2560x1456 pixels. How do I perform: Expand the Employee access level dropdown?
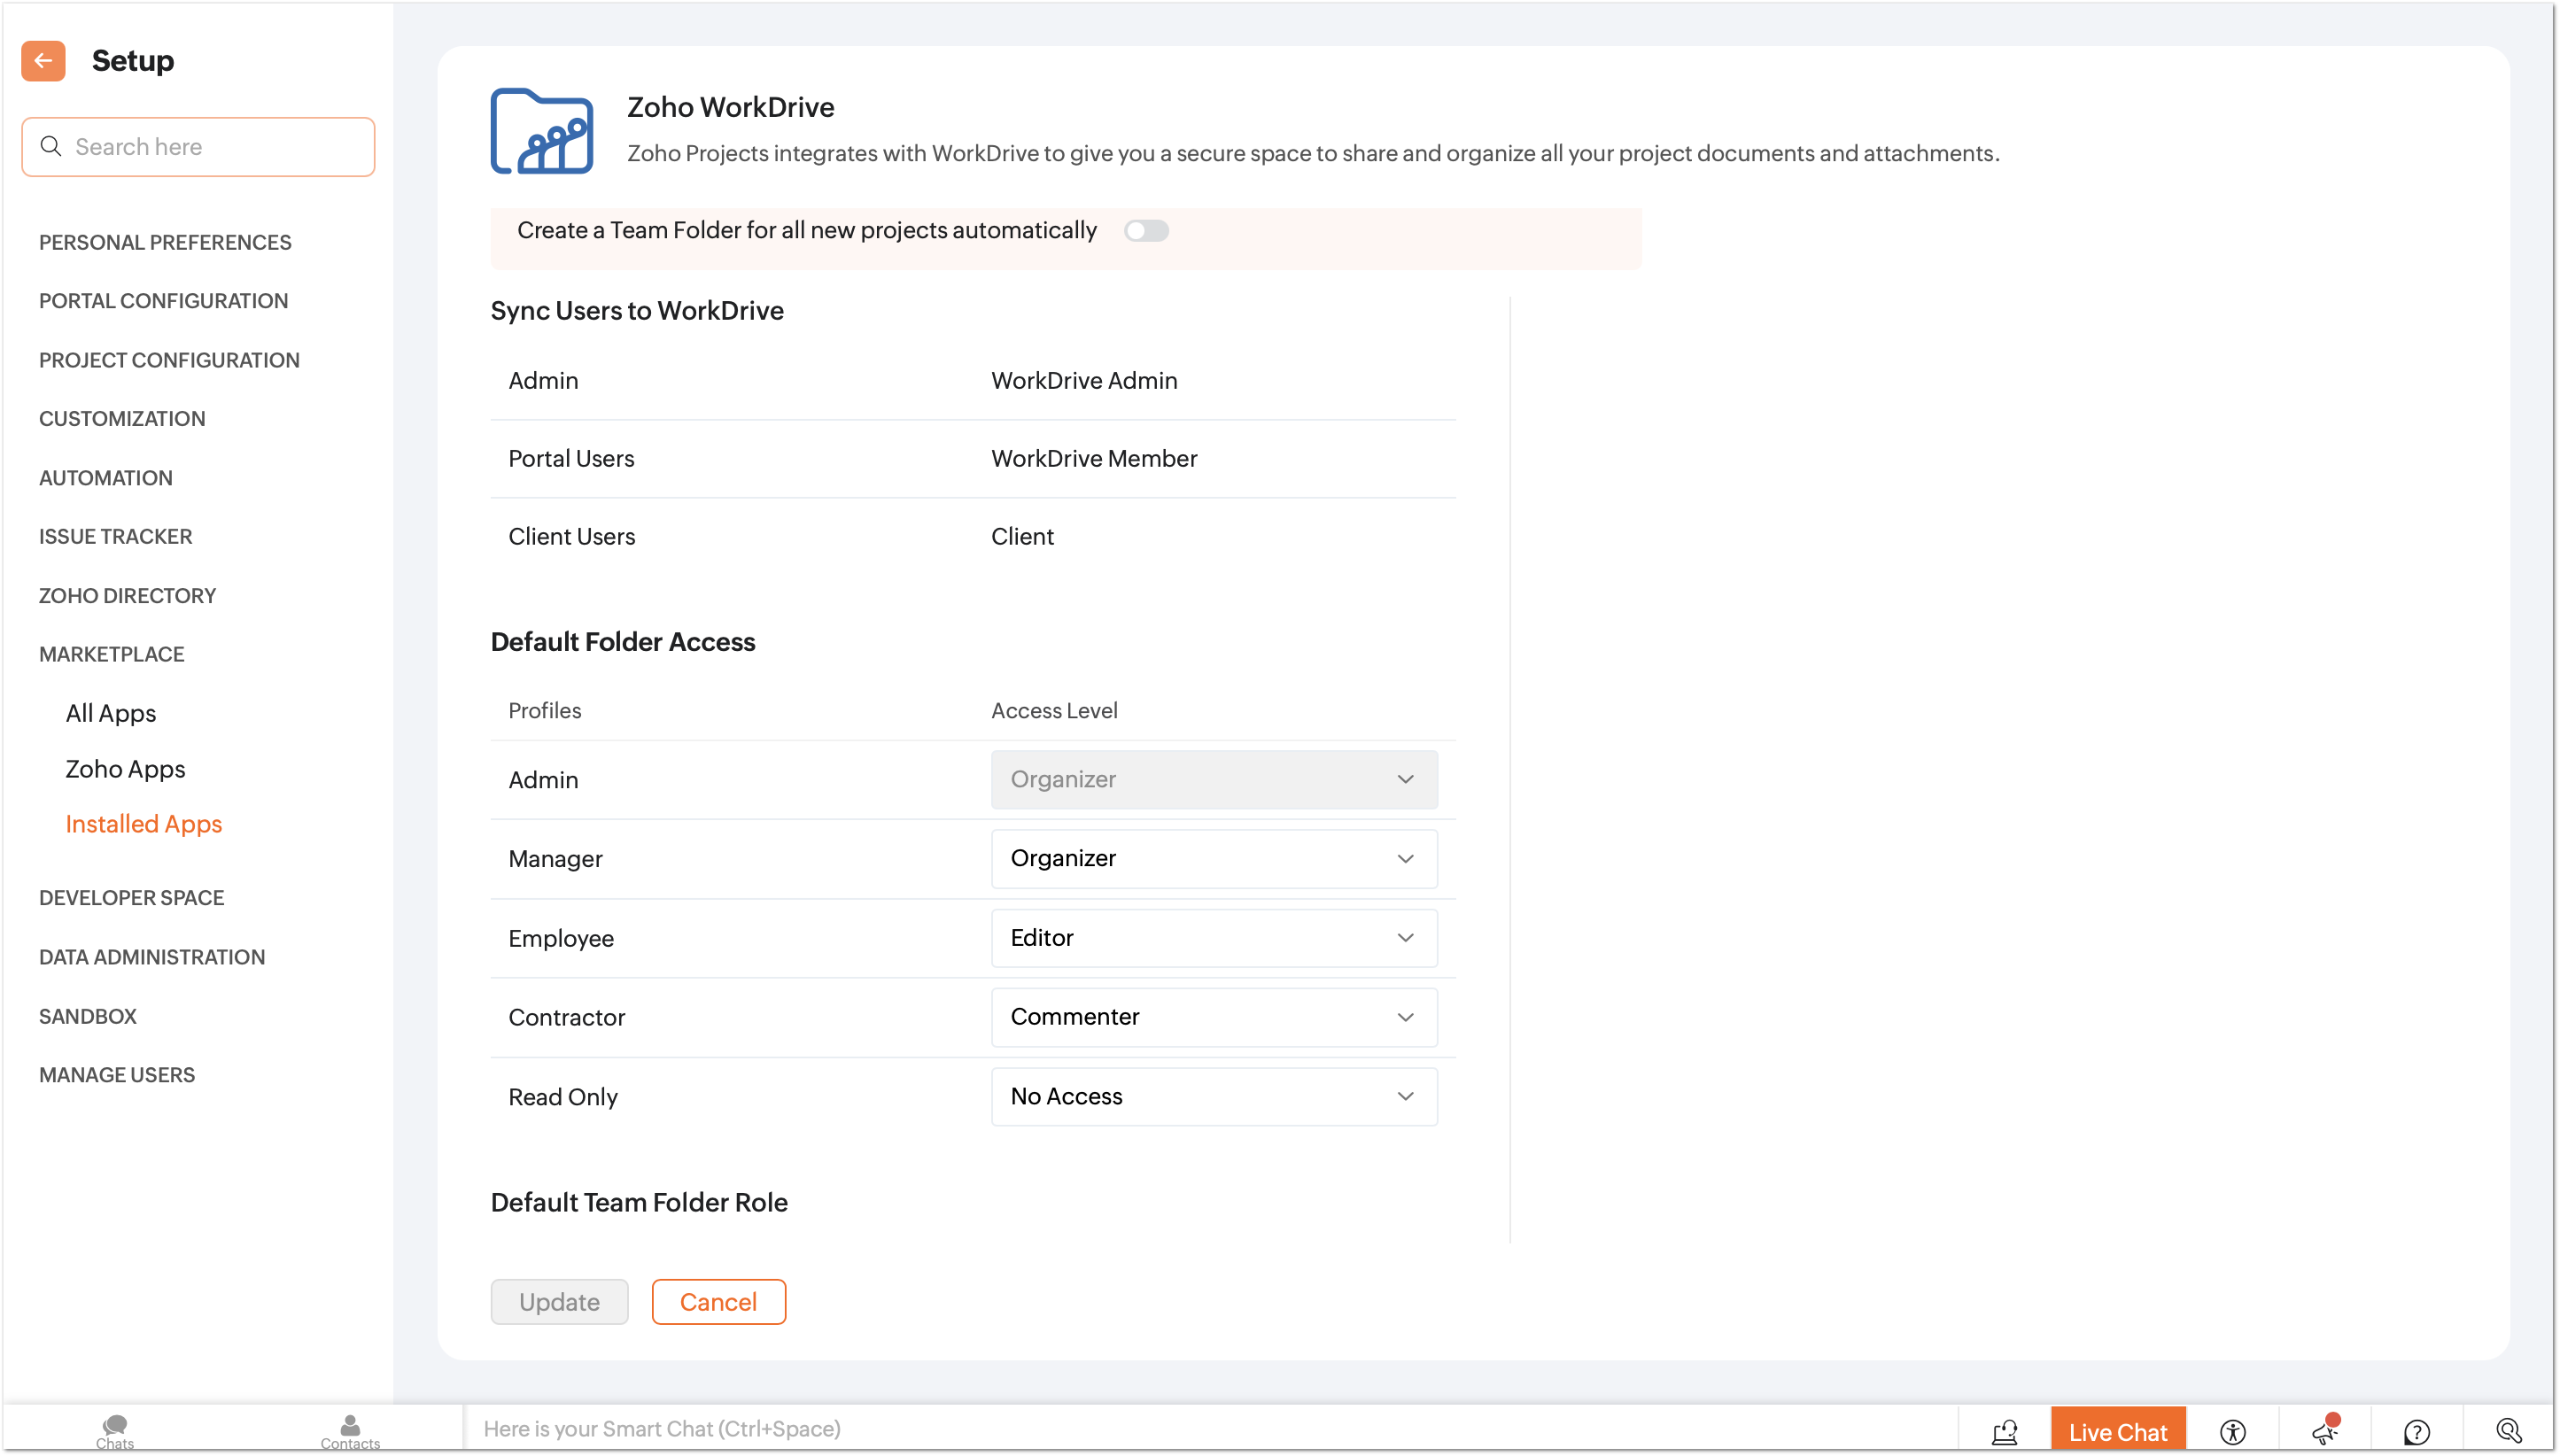click(x=1213, y=938)
